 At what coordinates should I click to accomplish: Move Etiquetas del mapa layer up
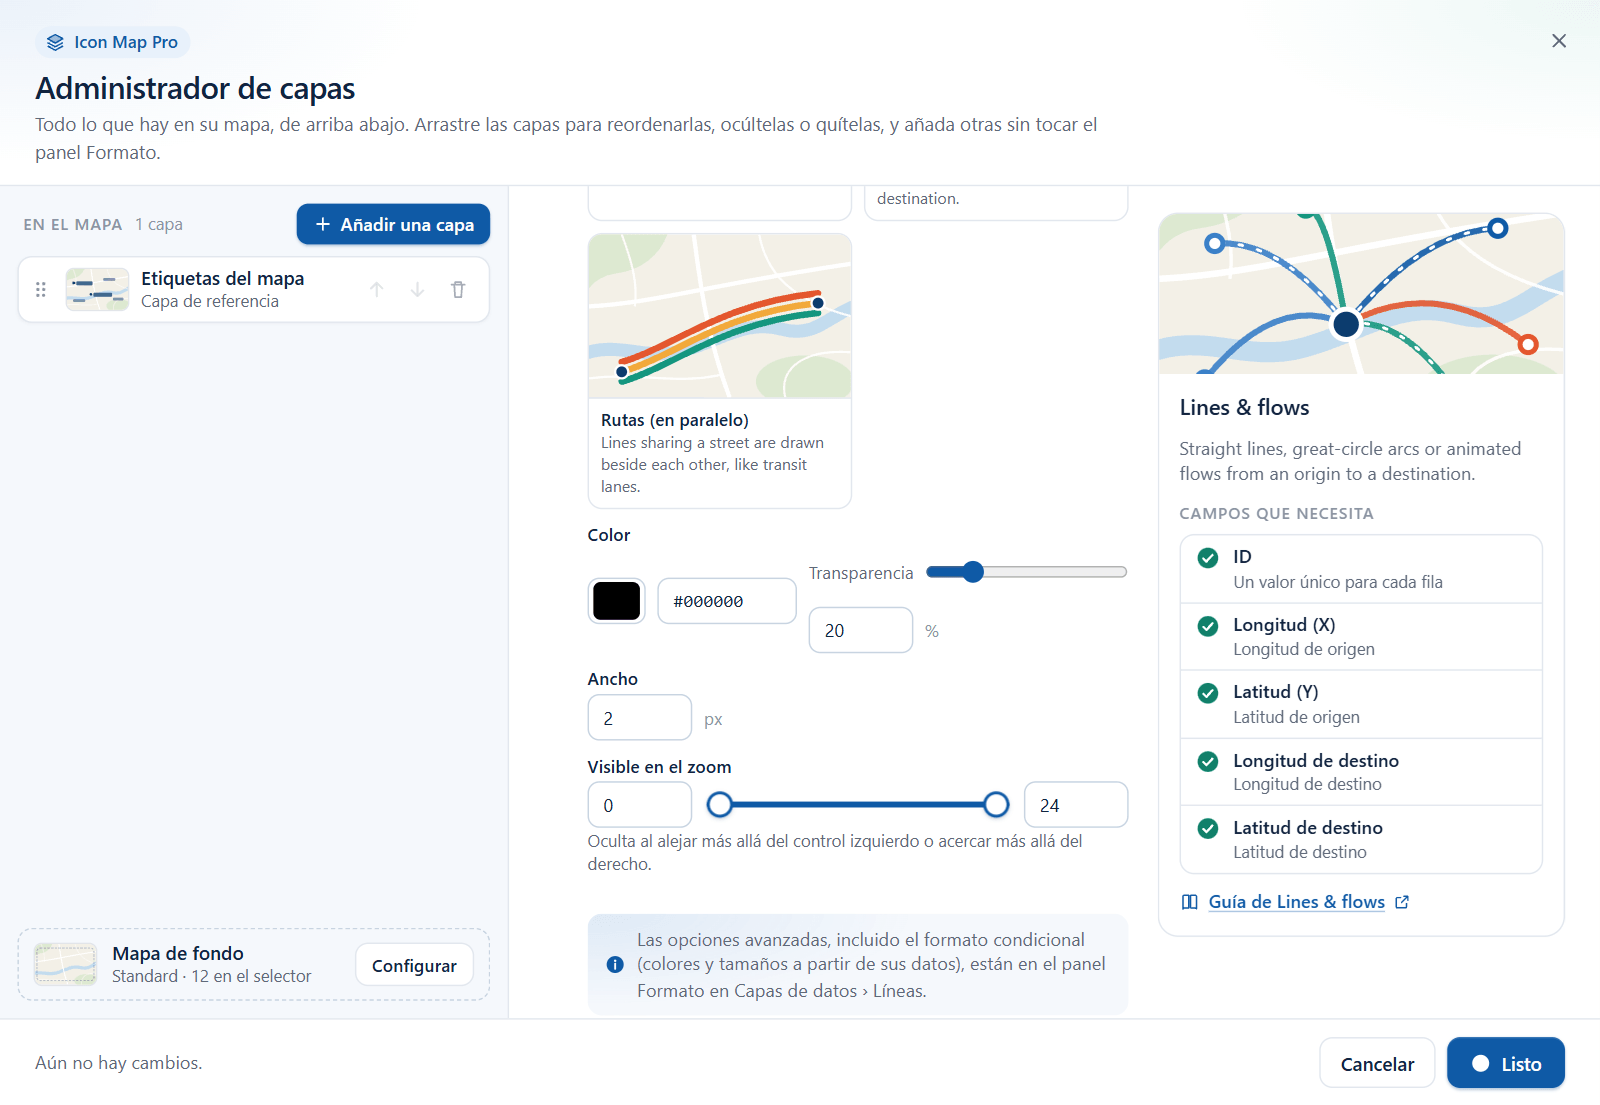point(377,289)
